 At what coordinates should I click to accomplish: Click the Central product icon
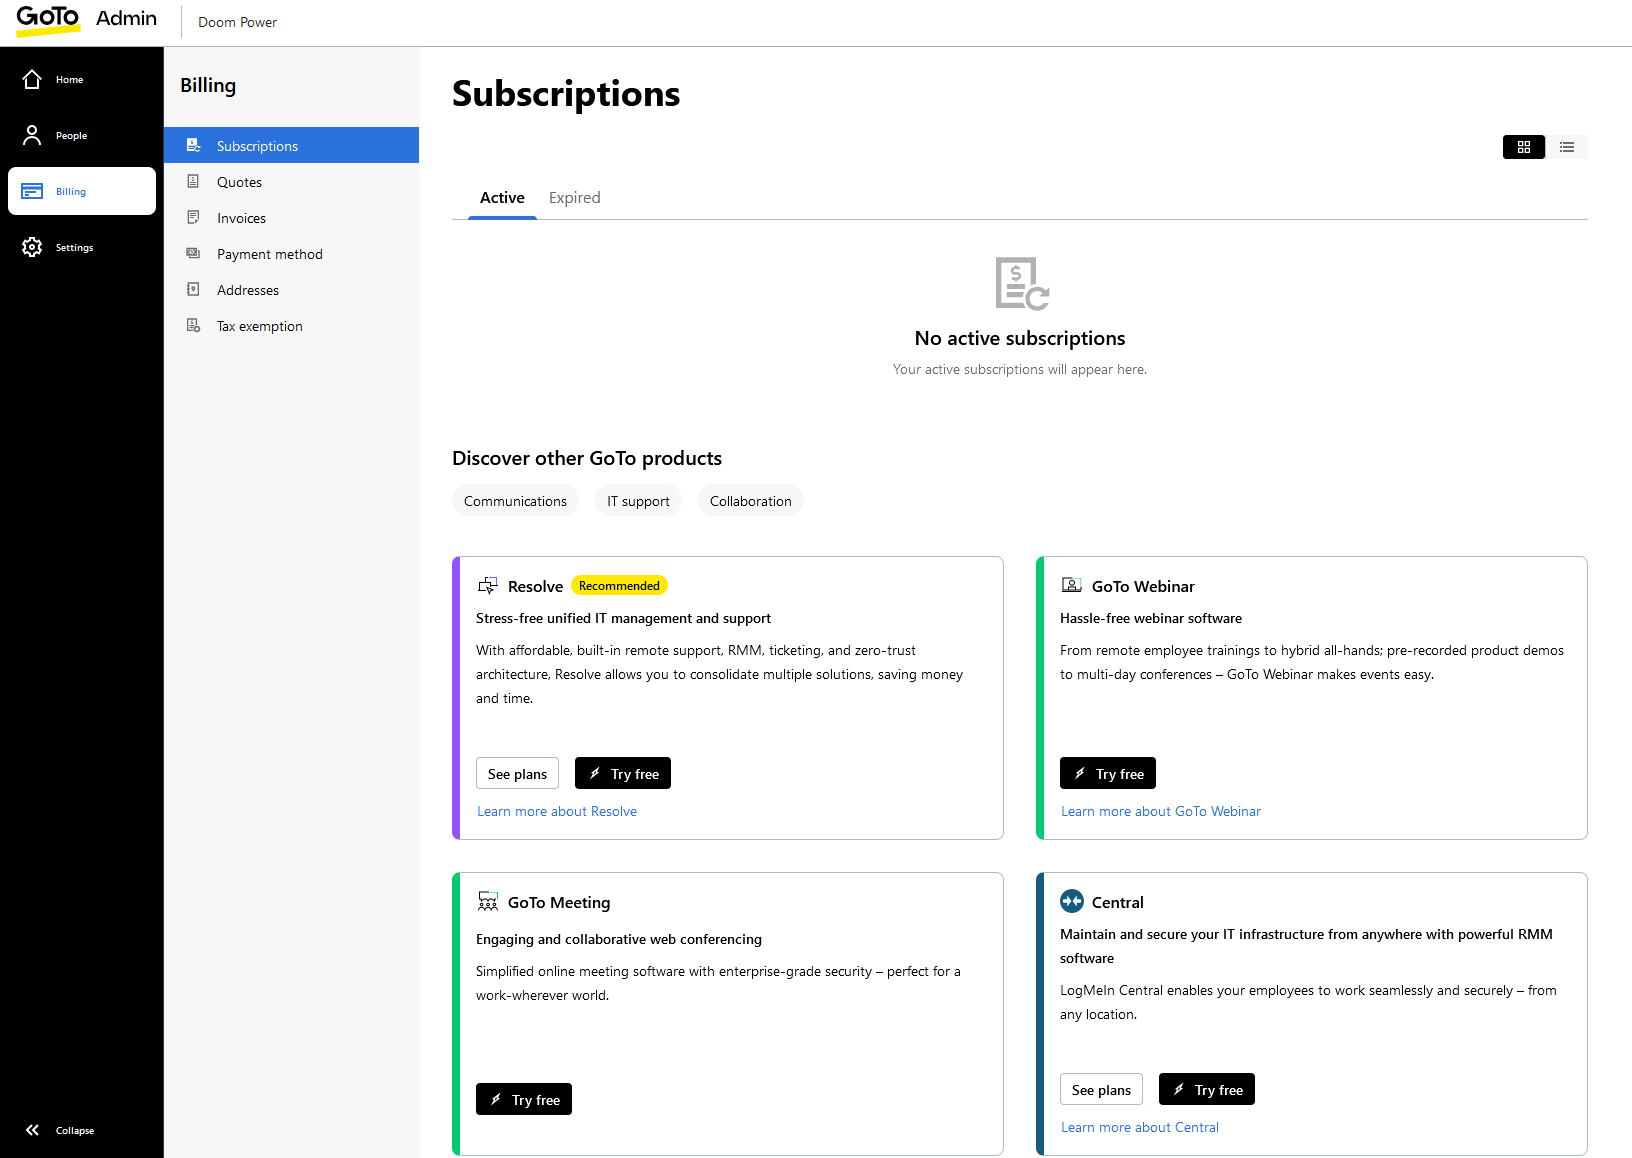point(1072,901)
